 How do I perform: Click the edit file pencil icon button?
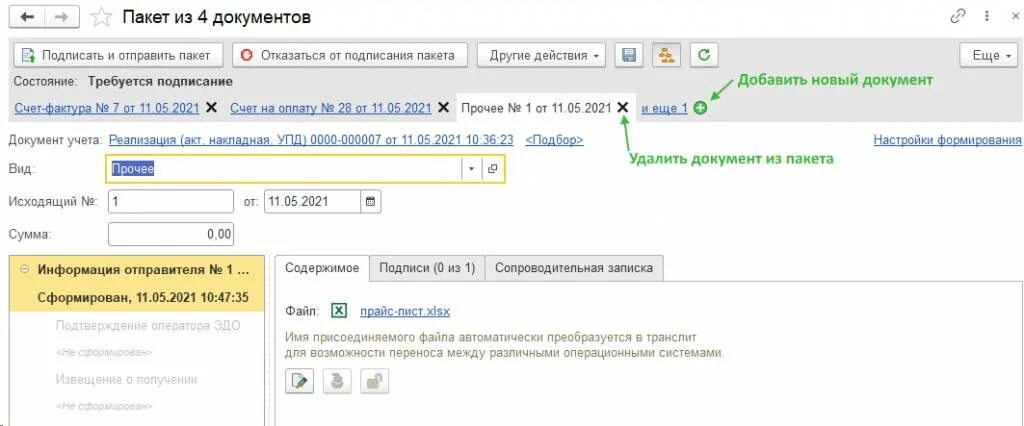300,382
